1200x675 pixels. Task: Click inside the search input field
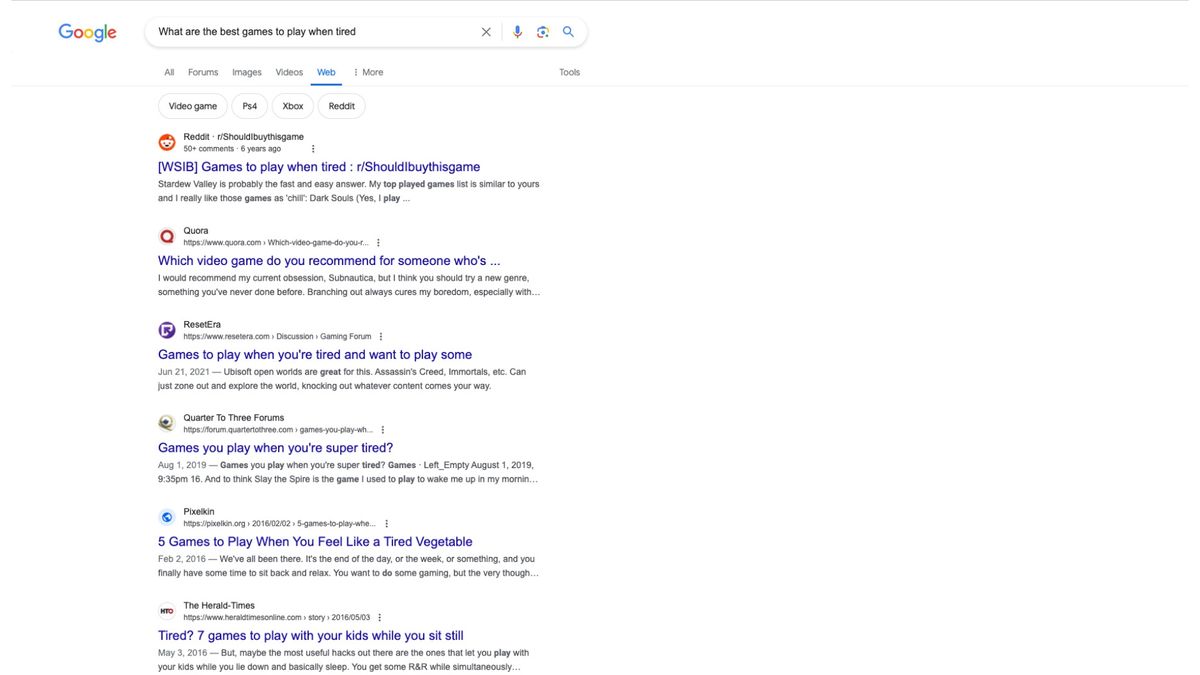pos(300,31)
